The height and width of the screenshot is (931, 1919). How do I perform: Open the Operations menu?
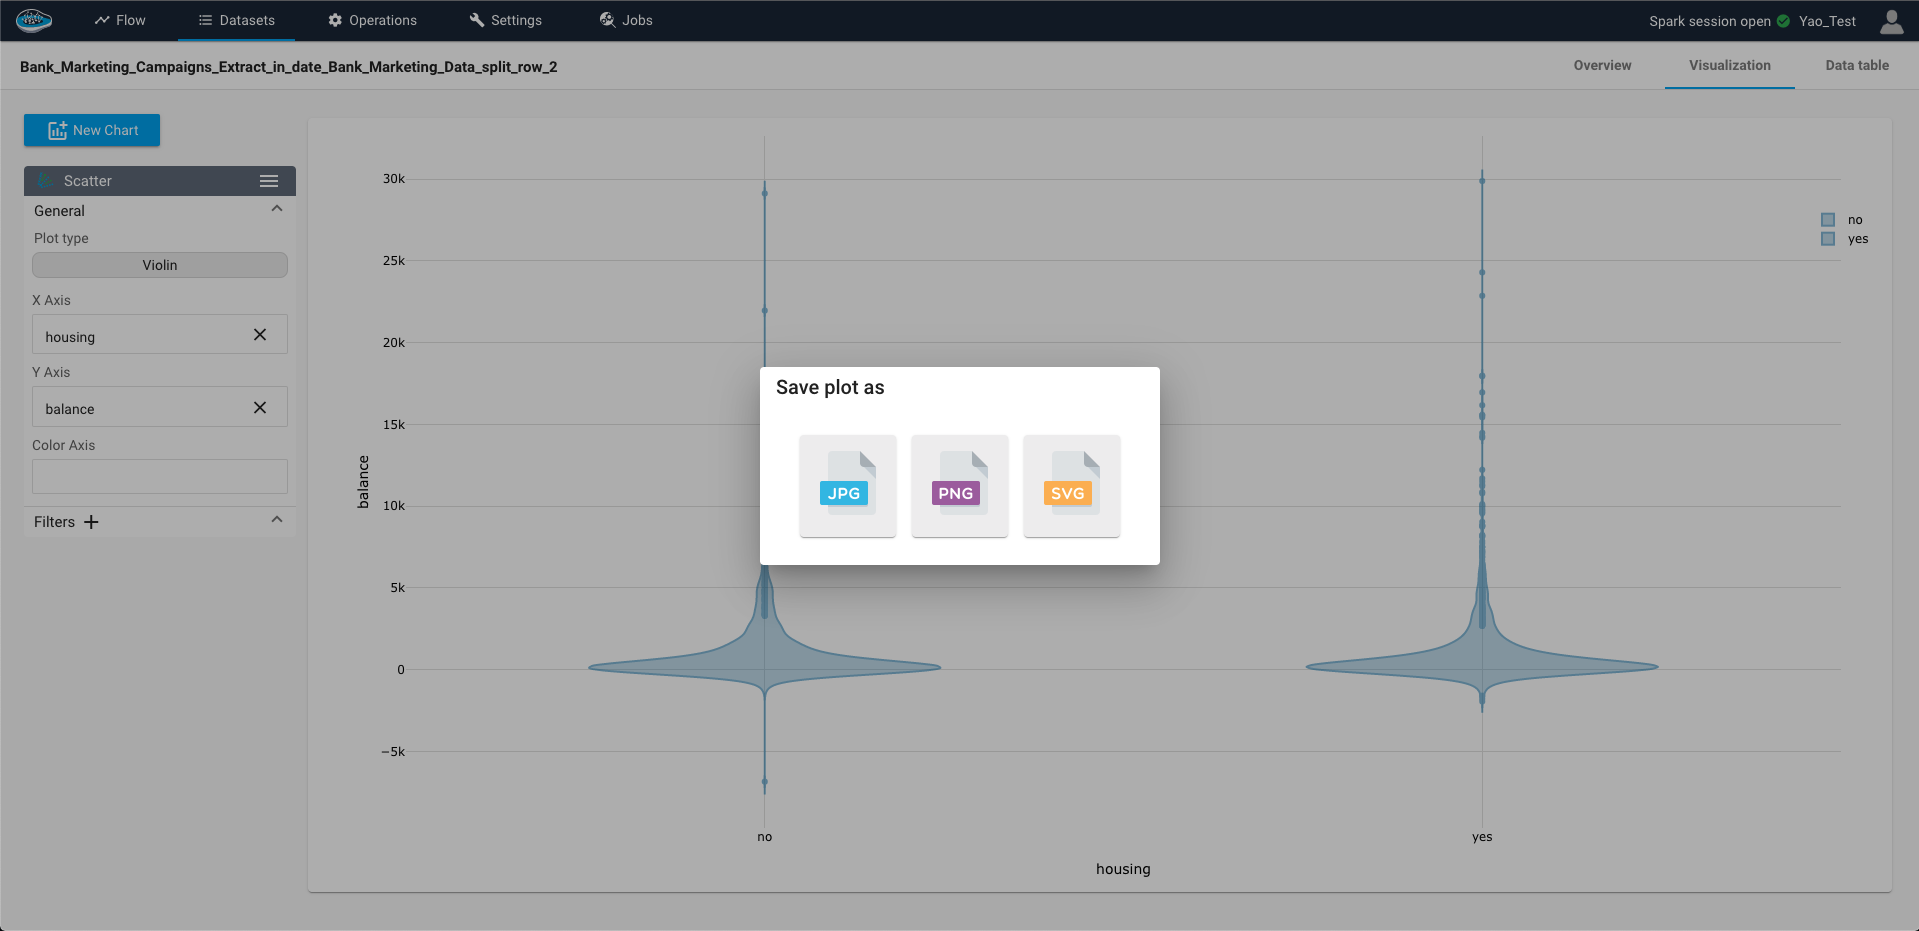pos(372,20)
